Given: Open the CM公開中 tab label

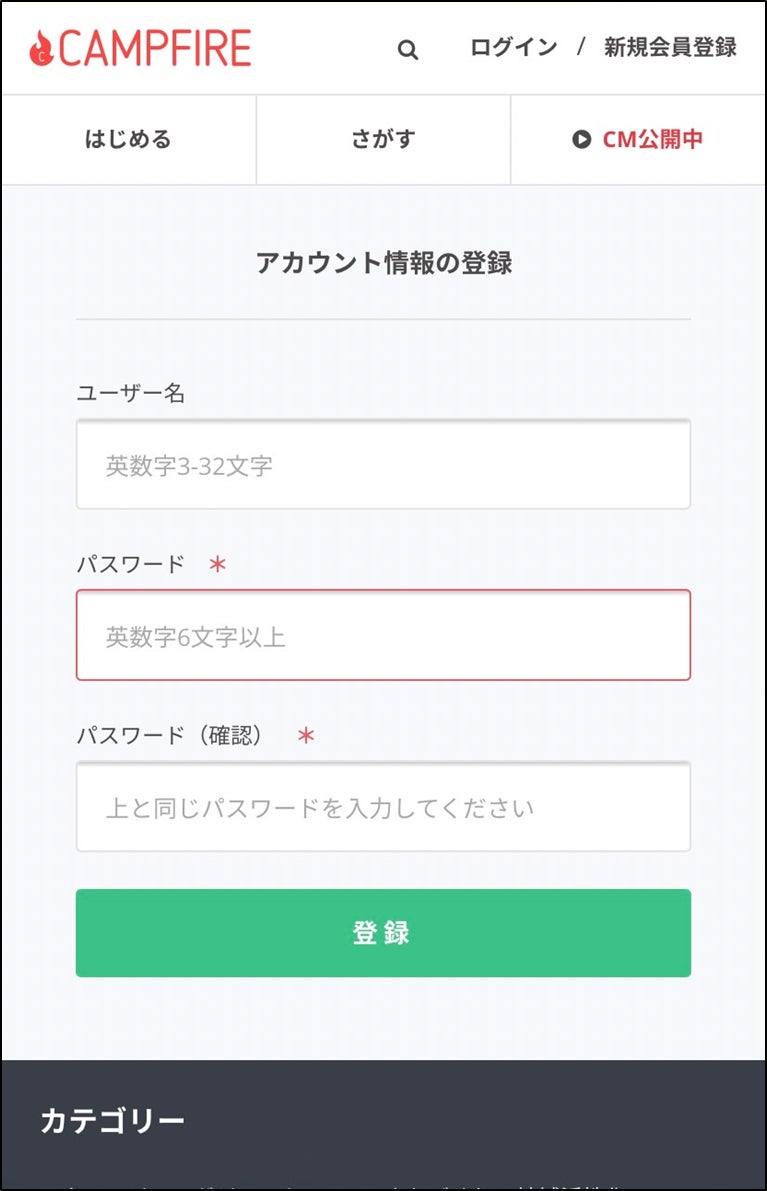Looking at the screenshot, I should pos(652,139).
